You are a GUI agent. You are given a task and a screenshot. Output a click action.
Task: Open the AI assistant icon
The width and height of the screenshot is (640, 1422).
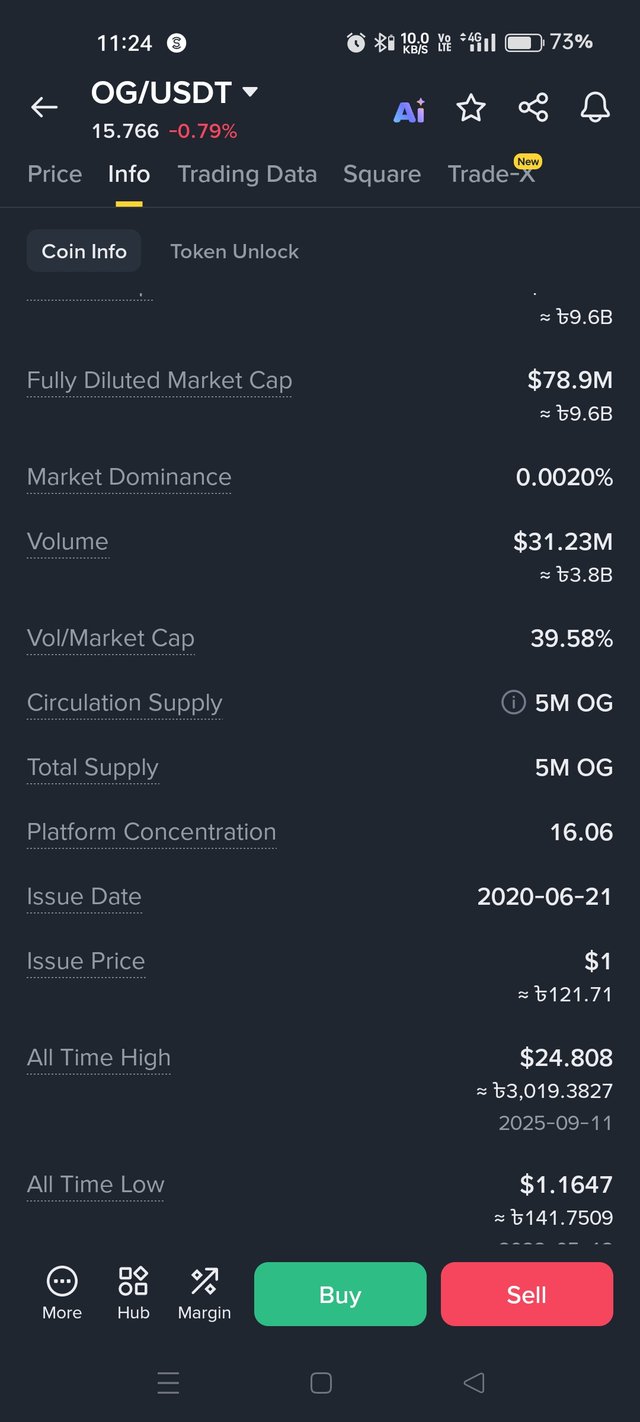[x=409, y=110]
